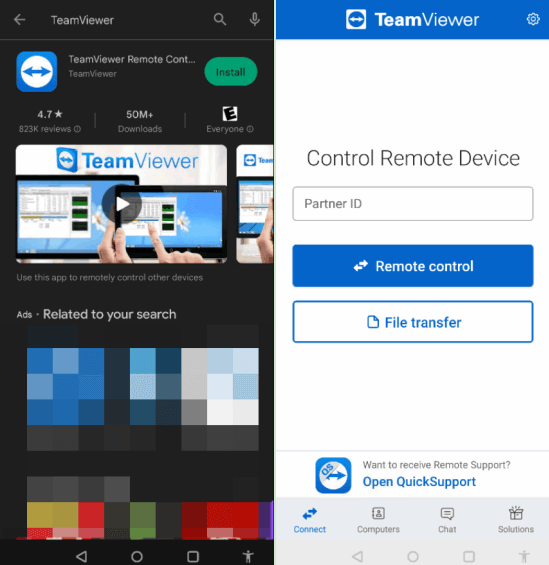Show info about 823K reviews

pyautogui.click(x=77, y=129)
